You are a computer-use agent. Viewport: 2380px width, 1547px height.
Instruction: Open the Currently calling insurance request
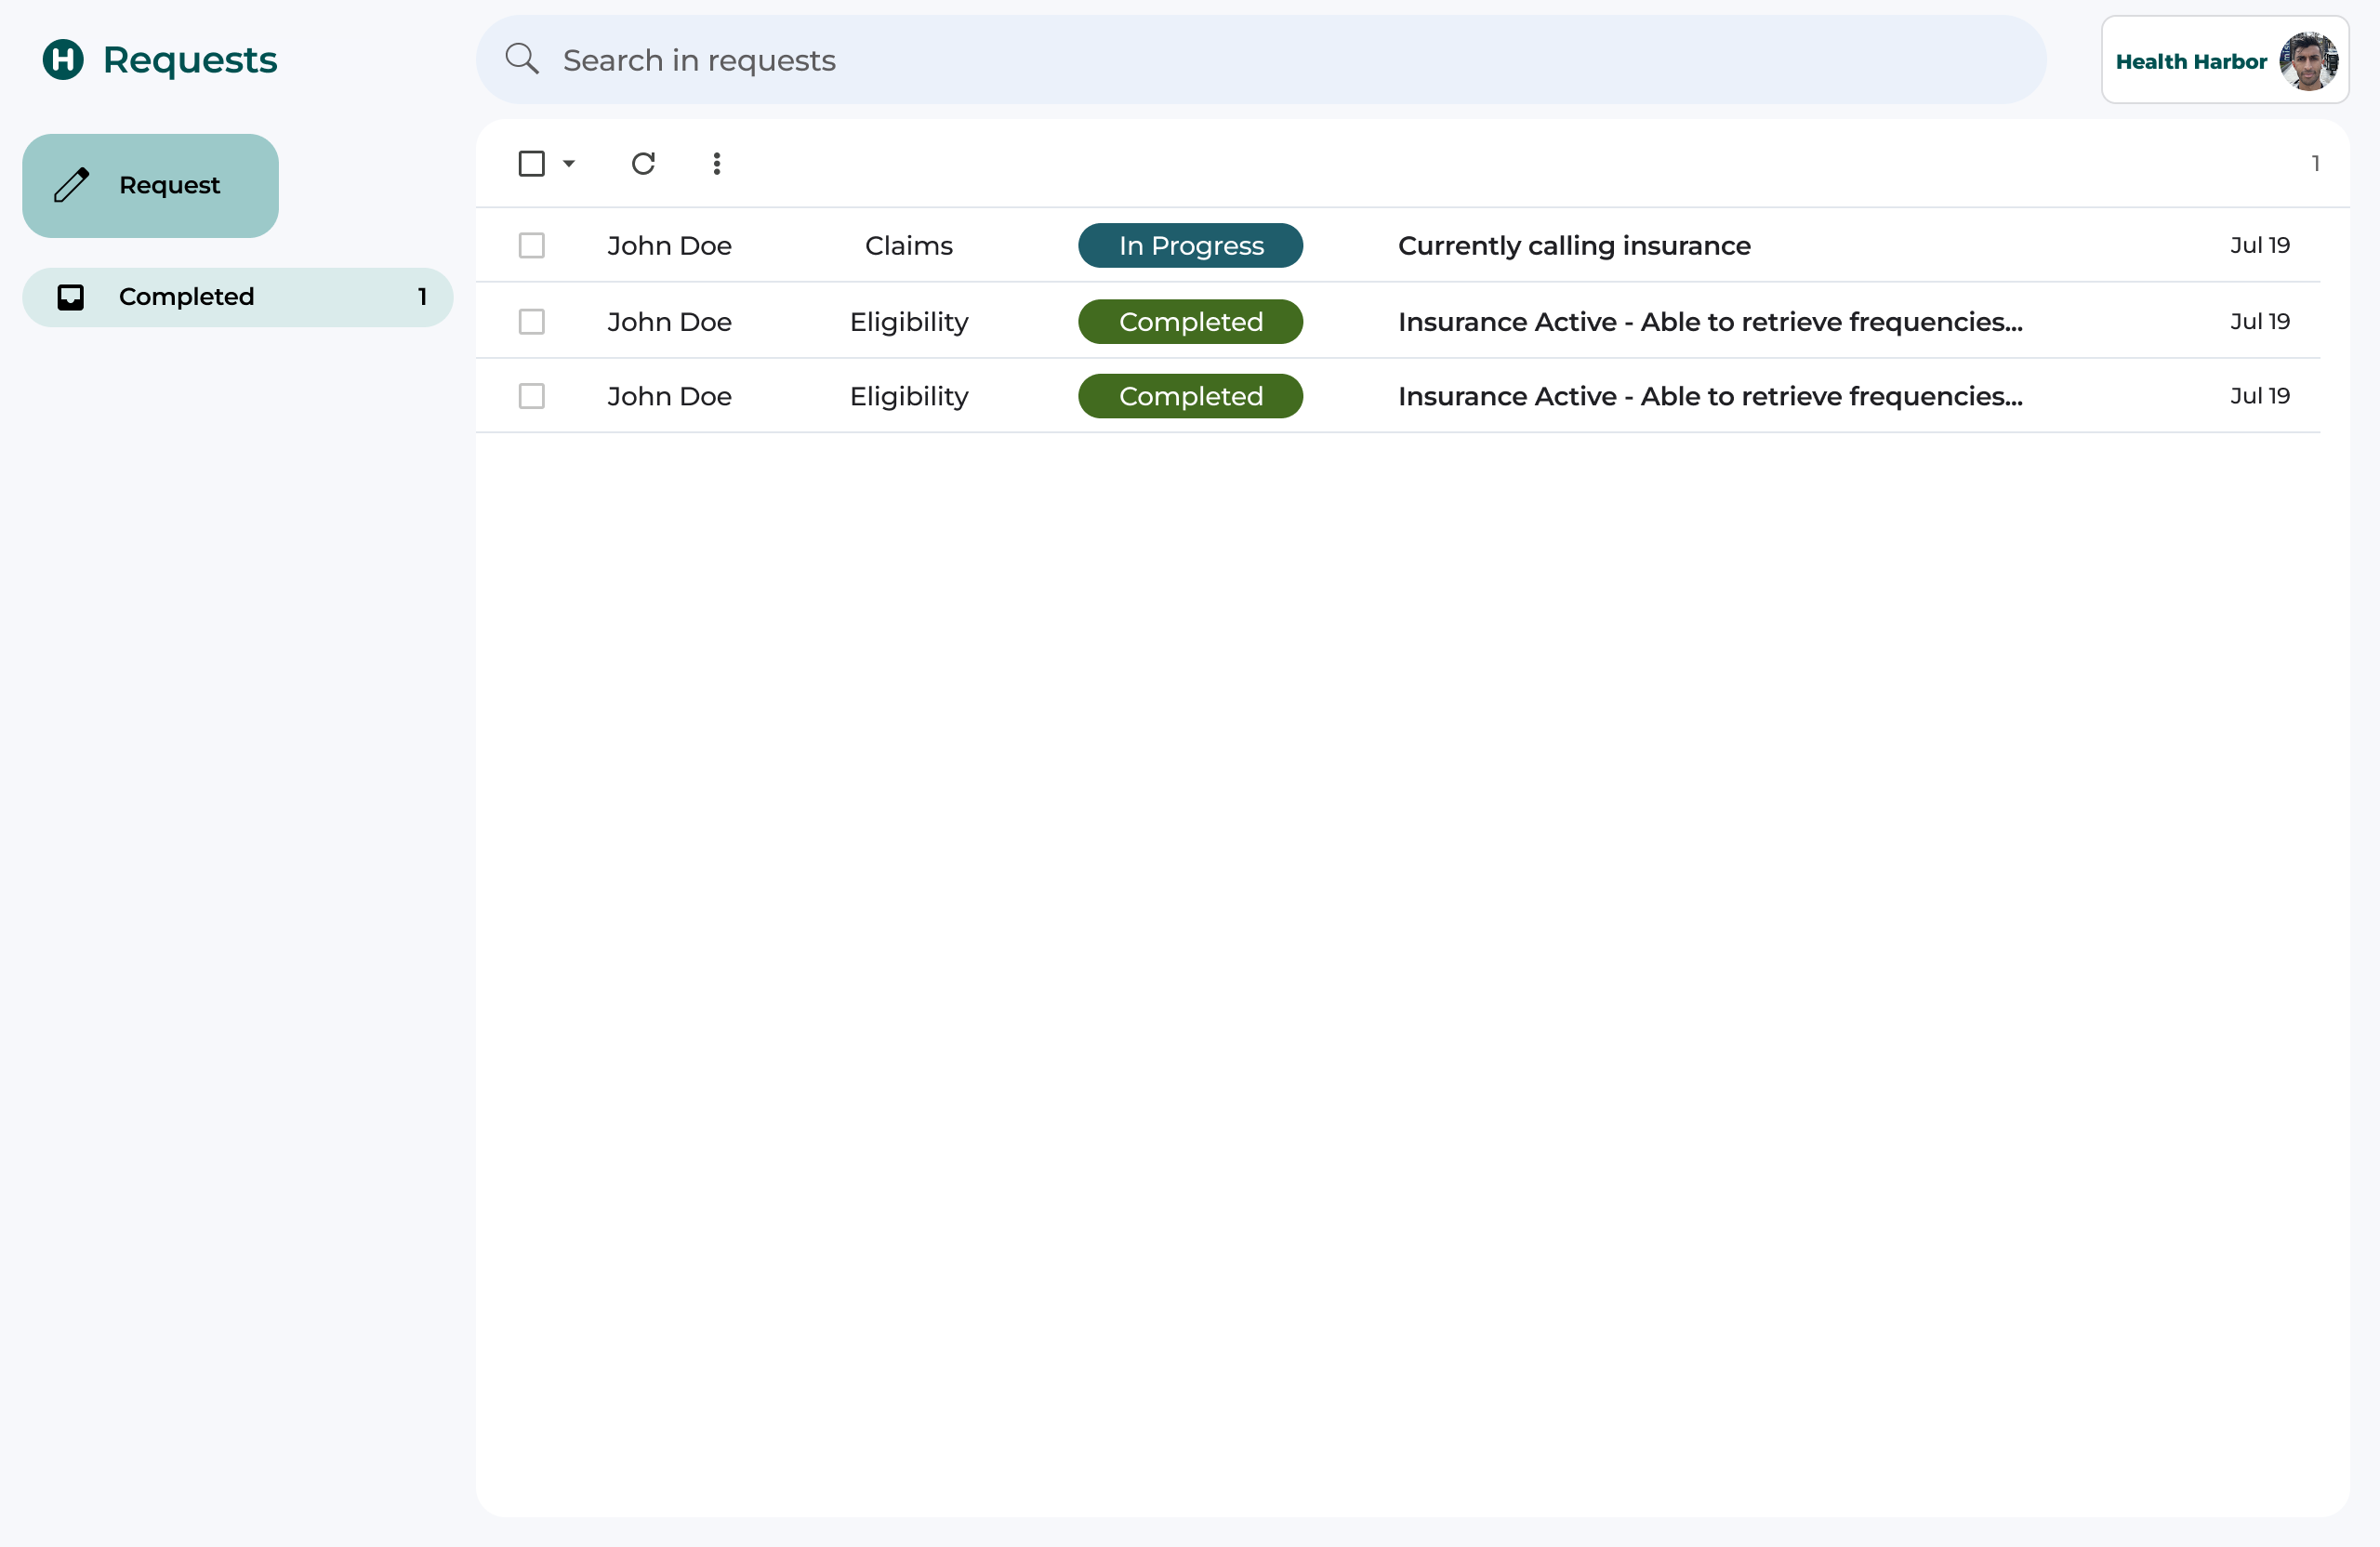point(1574,245)
